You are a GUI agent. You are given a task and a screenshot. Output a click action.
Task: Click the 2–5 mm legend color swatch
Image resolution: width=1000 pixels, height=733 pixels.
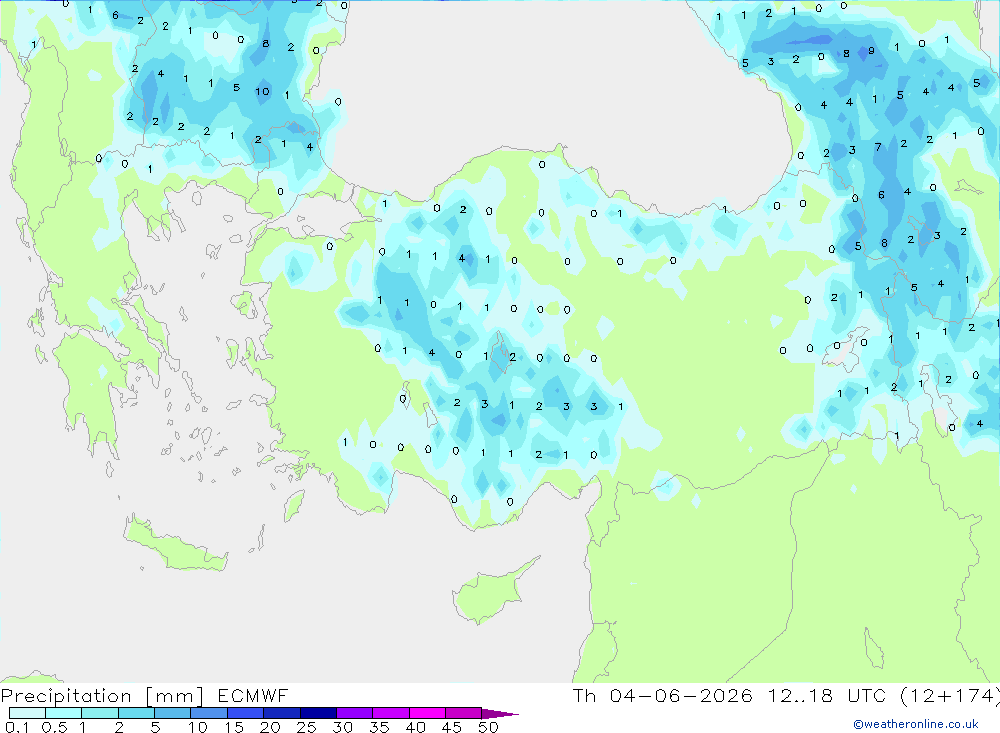[136, 713]
